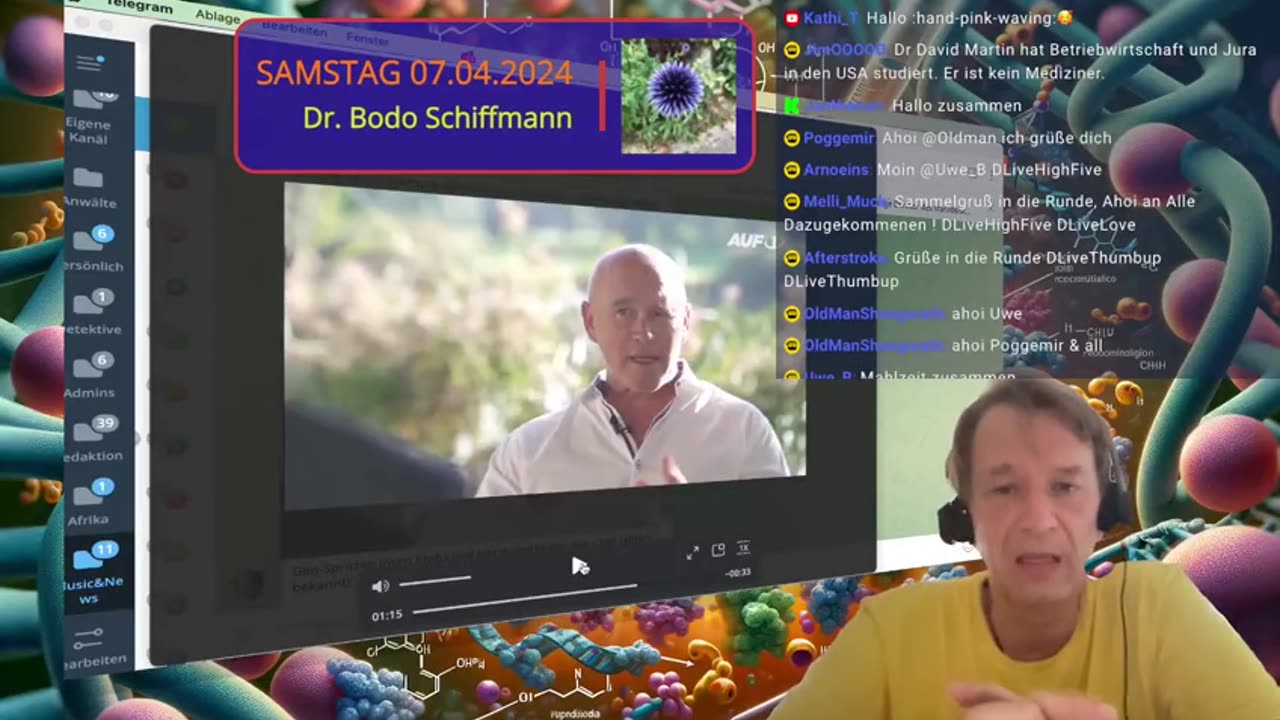This screenshot has width=1280, height=720.
Task: Change playback speed with 1X icon
Action: pos(743,547)
